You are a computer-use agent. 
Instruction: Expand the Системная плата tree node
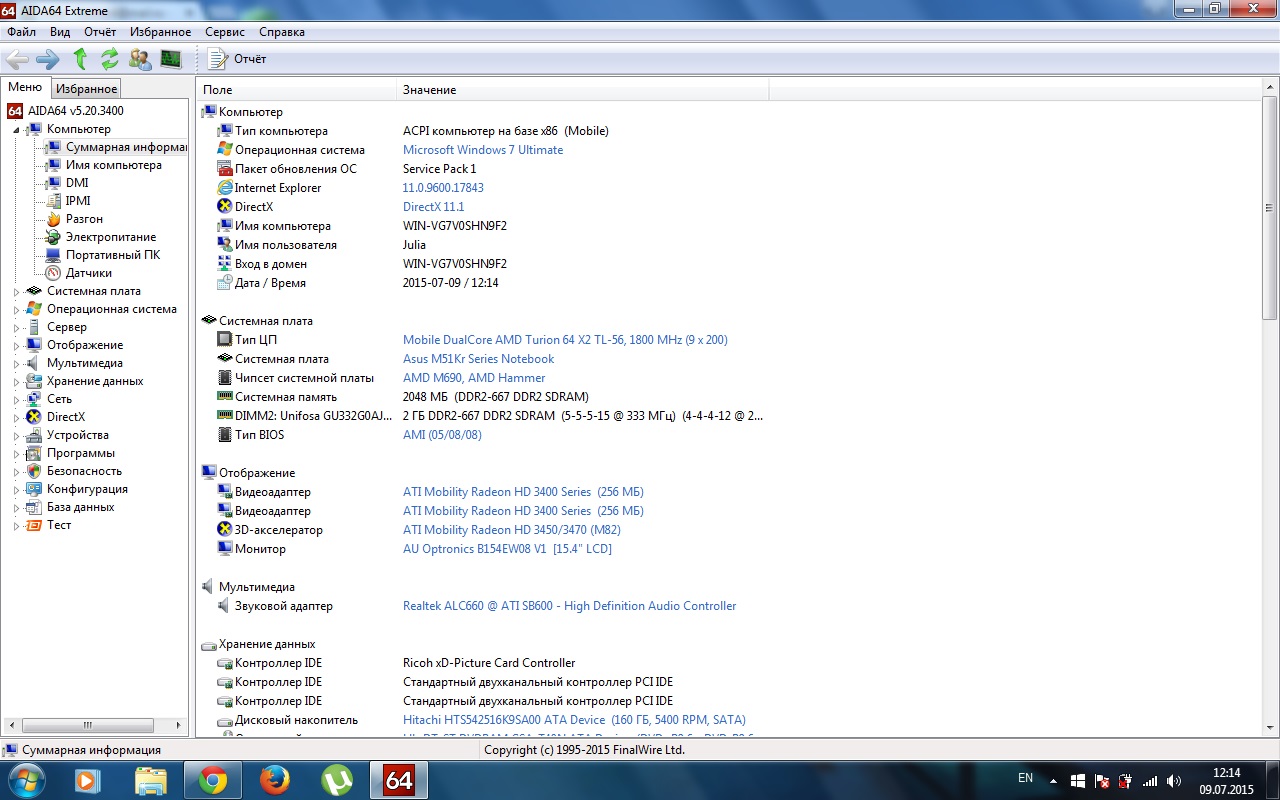(x=16, y=292)
